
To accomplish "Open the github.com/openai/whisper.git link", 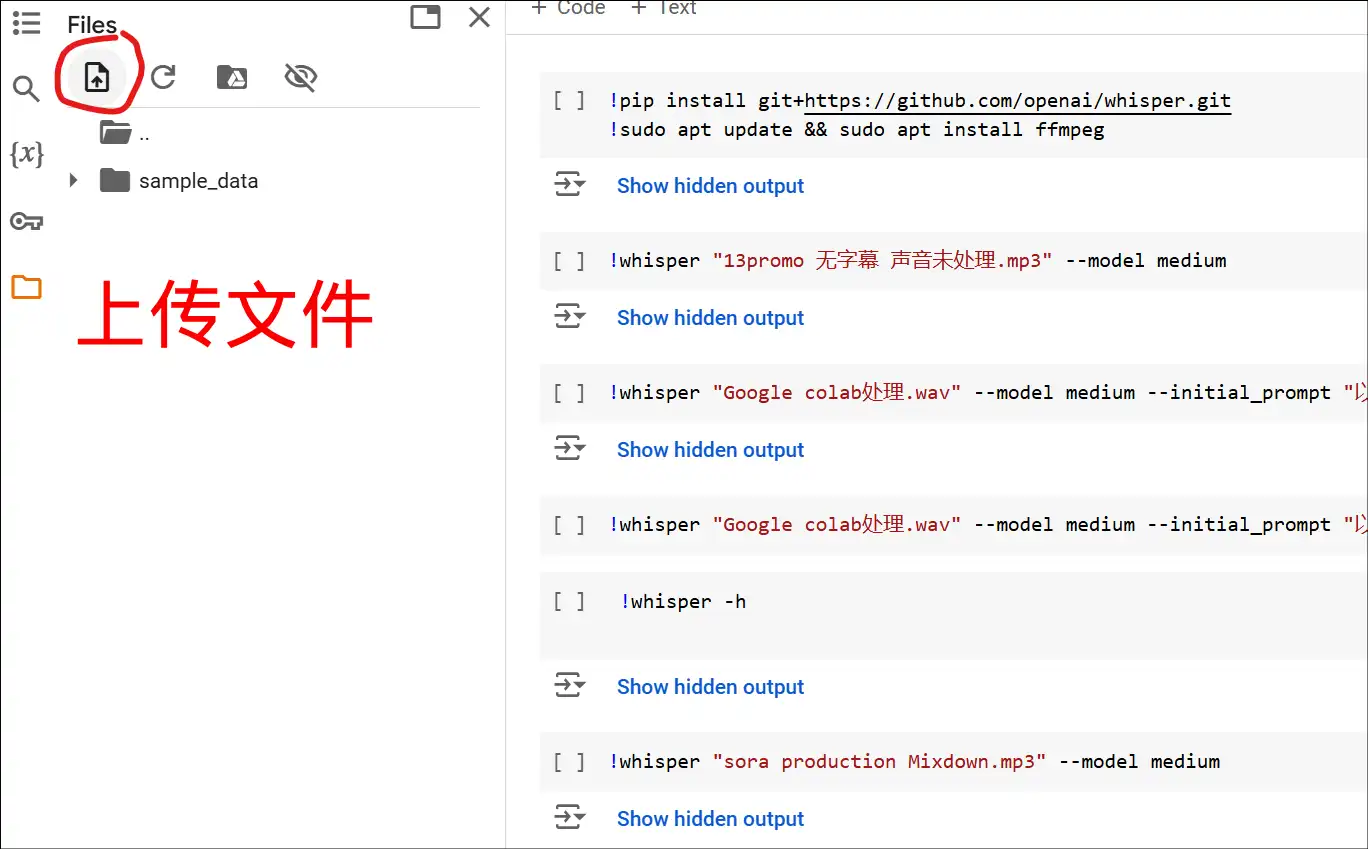I will coord(1018,100).
